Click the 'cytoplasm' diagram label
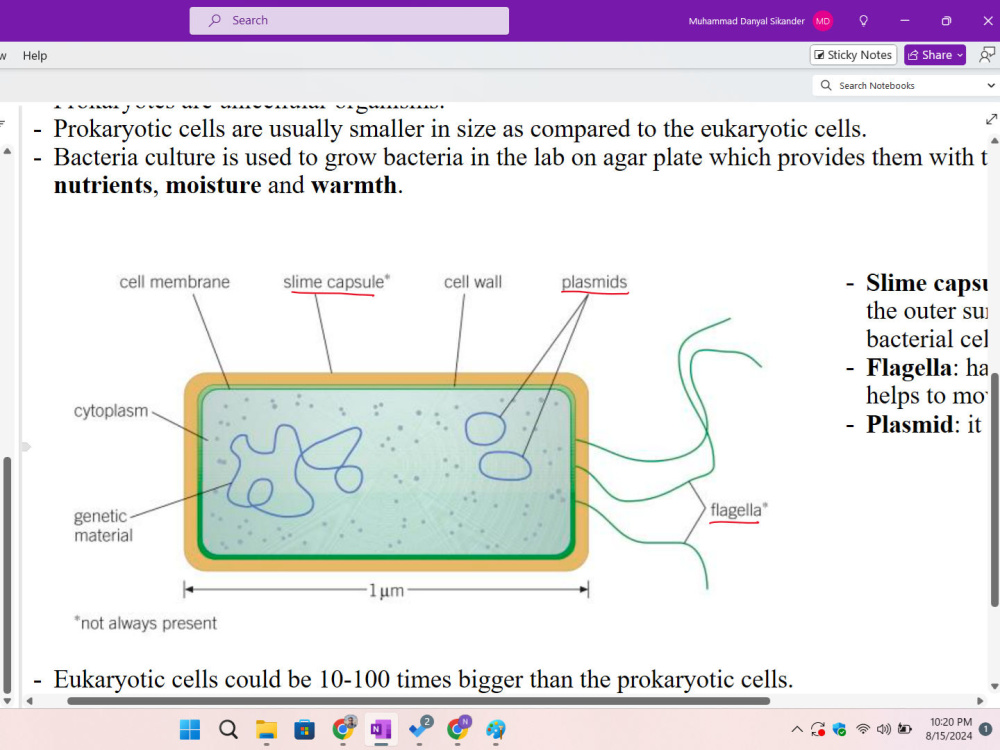The width and height of the screenshot is (1000, 750). pyautogui.click(x=110, y=411)
